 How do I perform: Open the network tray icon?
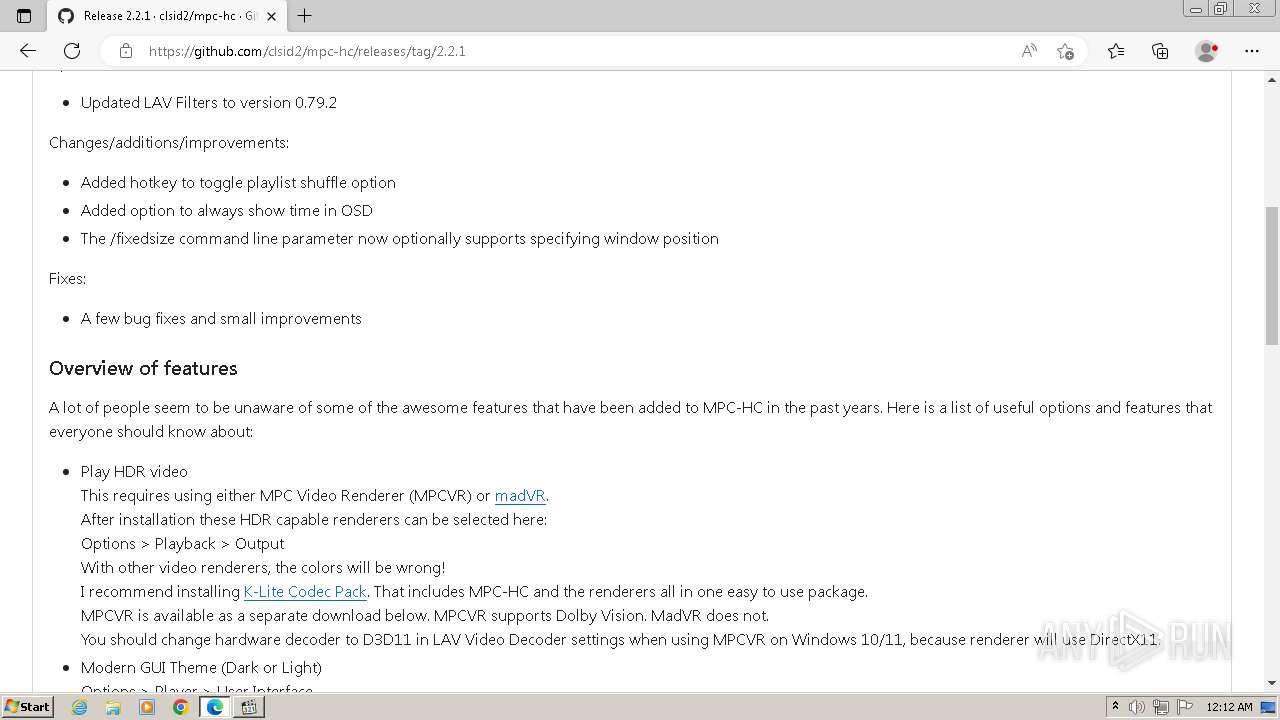pos(1161,707)
